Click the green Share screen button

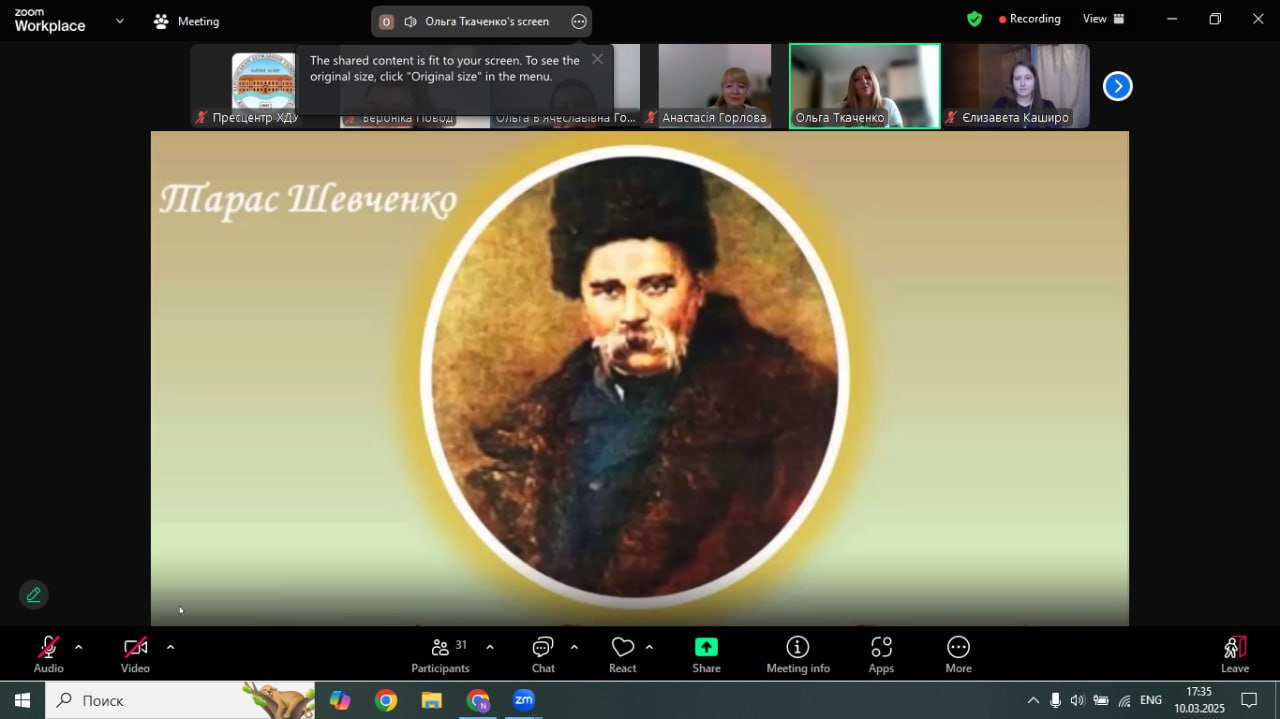(706, 655)
